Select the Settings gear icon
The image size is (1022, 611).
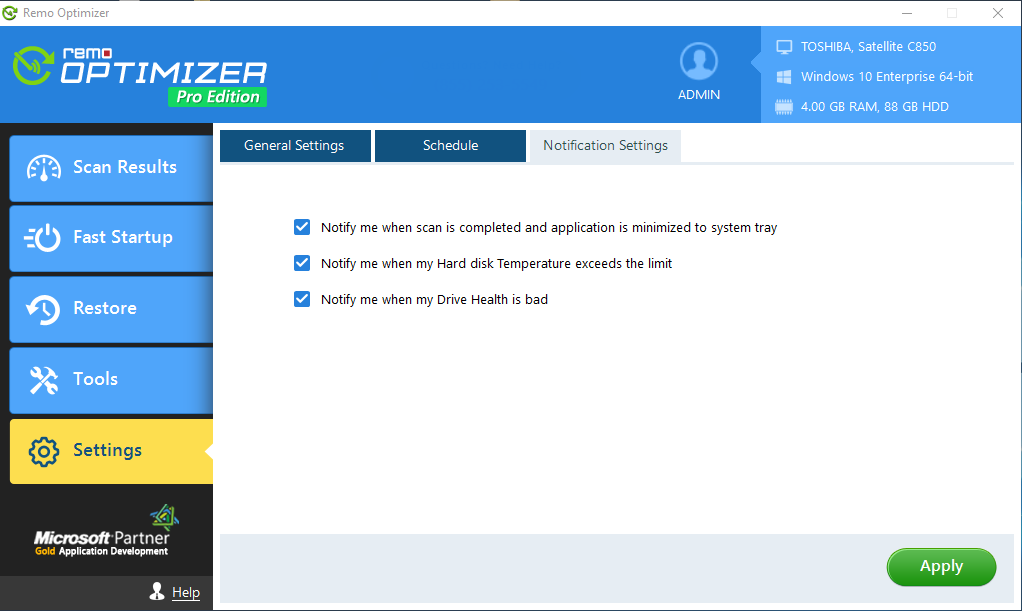(x=42, y=451)
